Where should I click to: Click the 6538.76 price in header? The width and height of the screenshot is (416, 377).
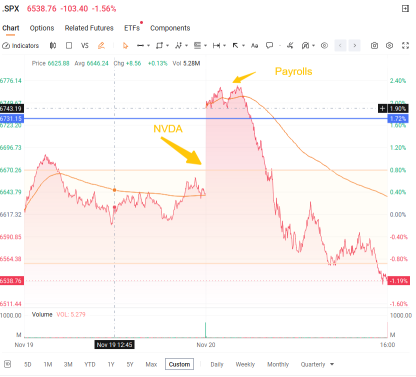42,9
